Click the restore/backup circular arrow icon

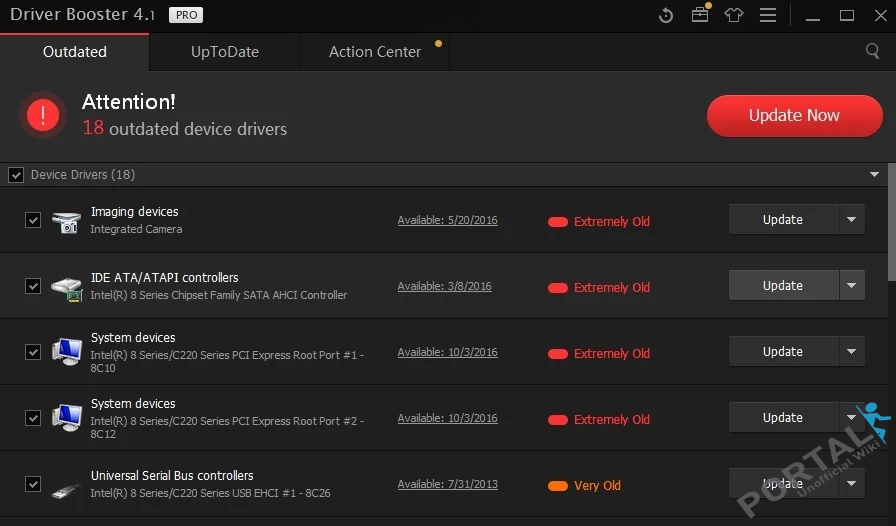pos(666,15)
